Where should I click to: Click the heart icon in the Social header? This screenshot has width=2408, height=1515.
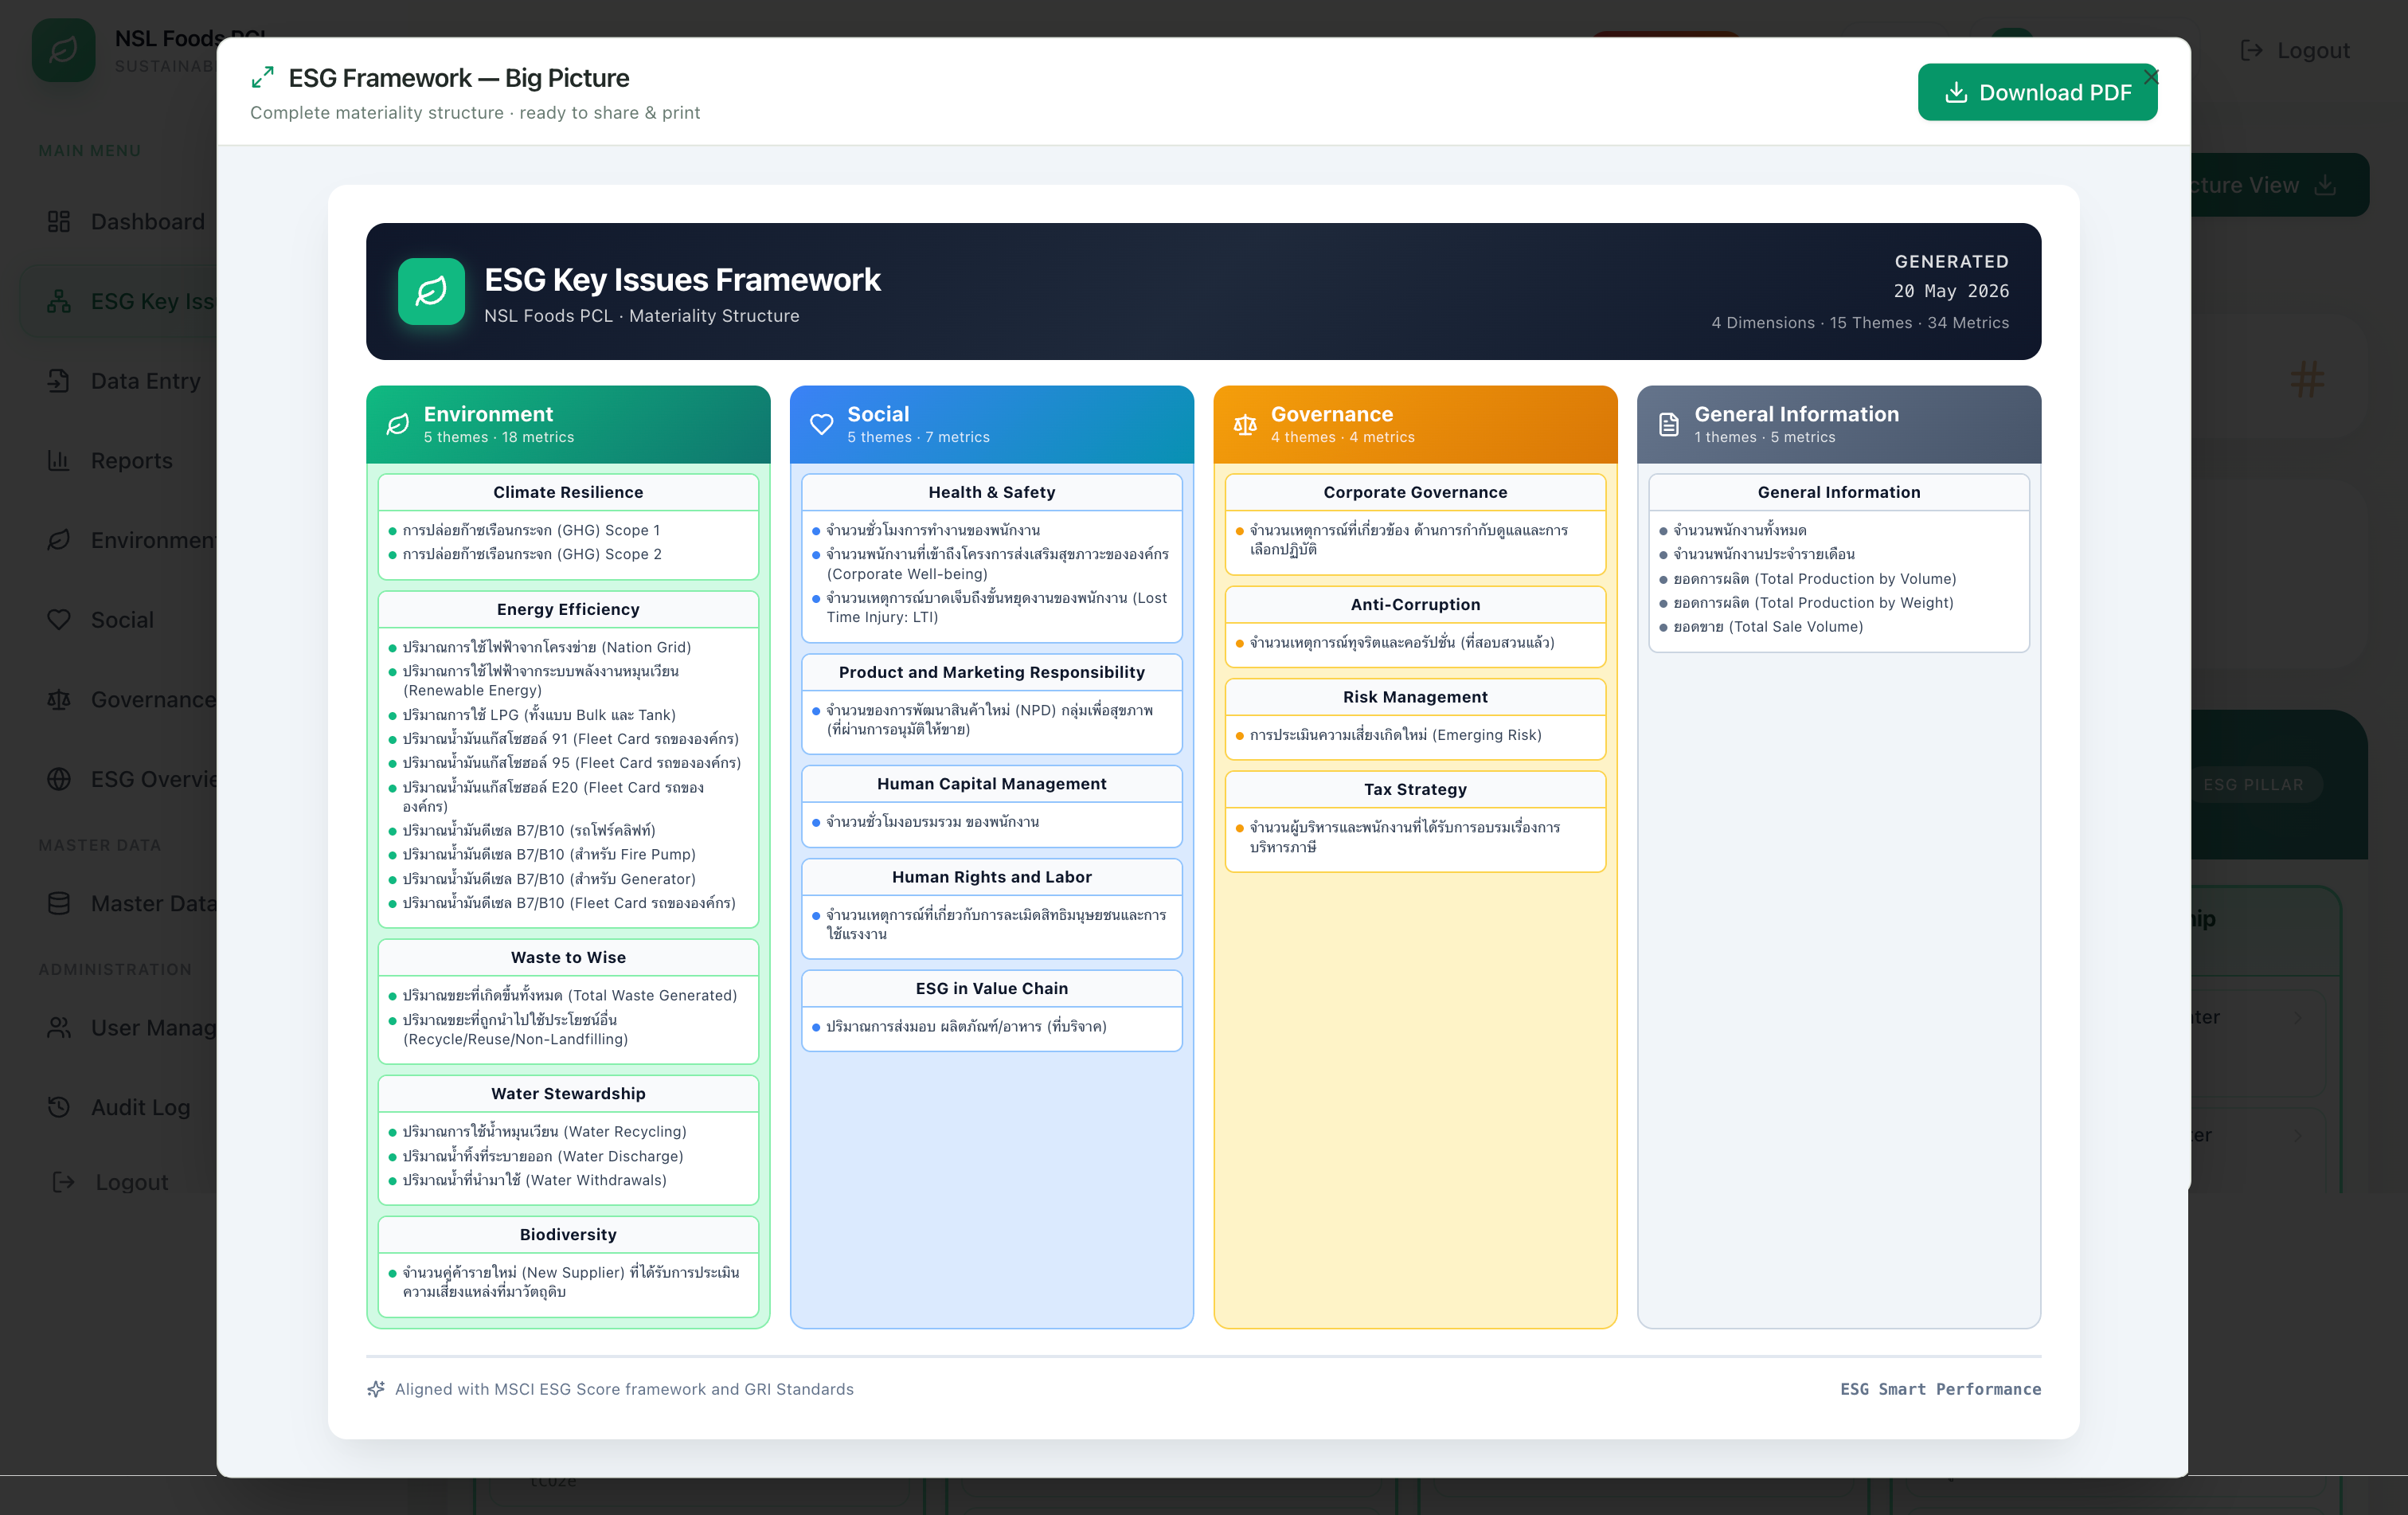point(822,424)
